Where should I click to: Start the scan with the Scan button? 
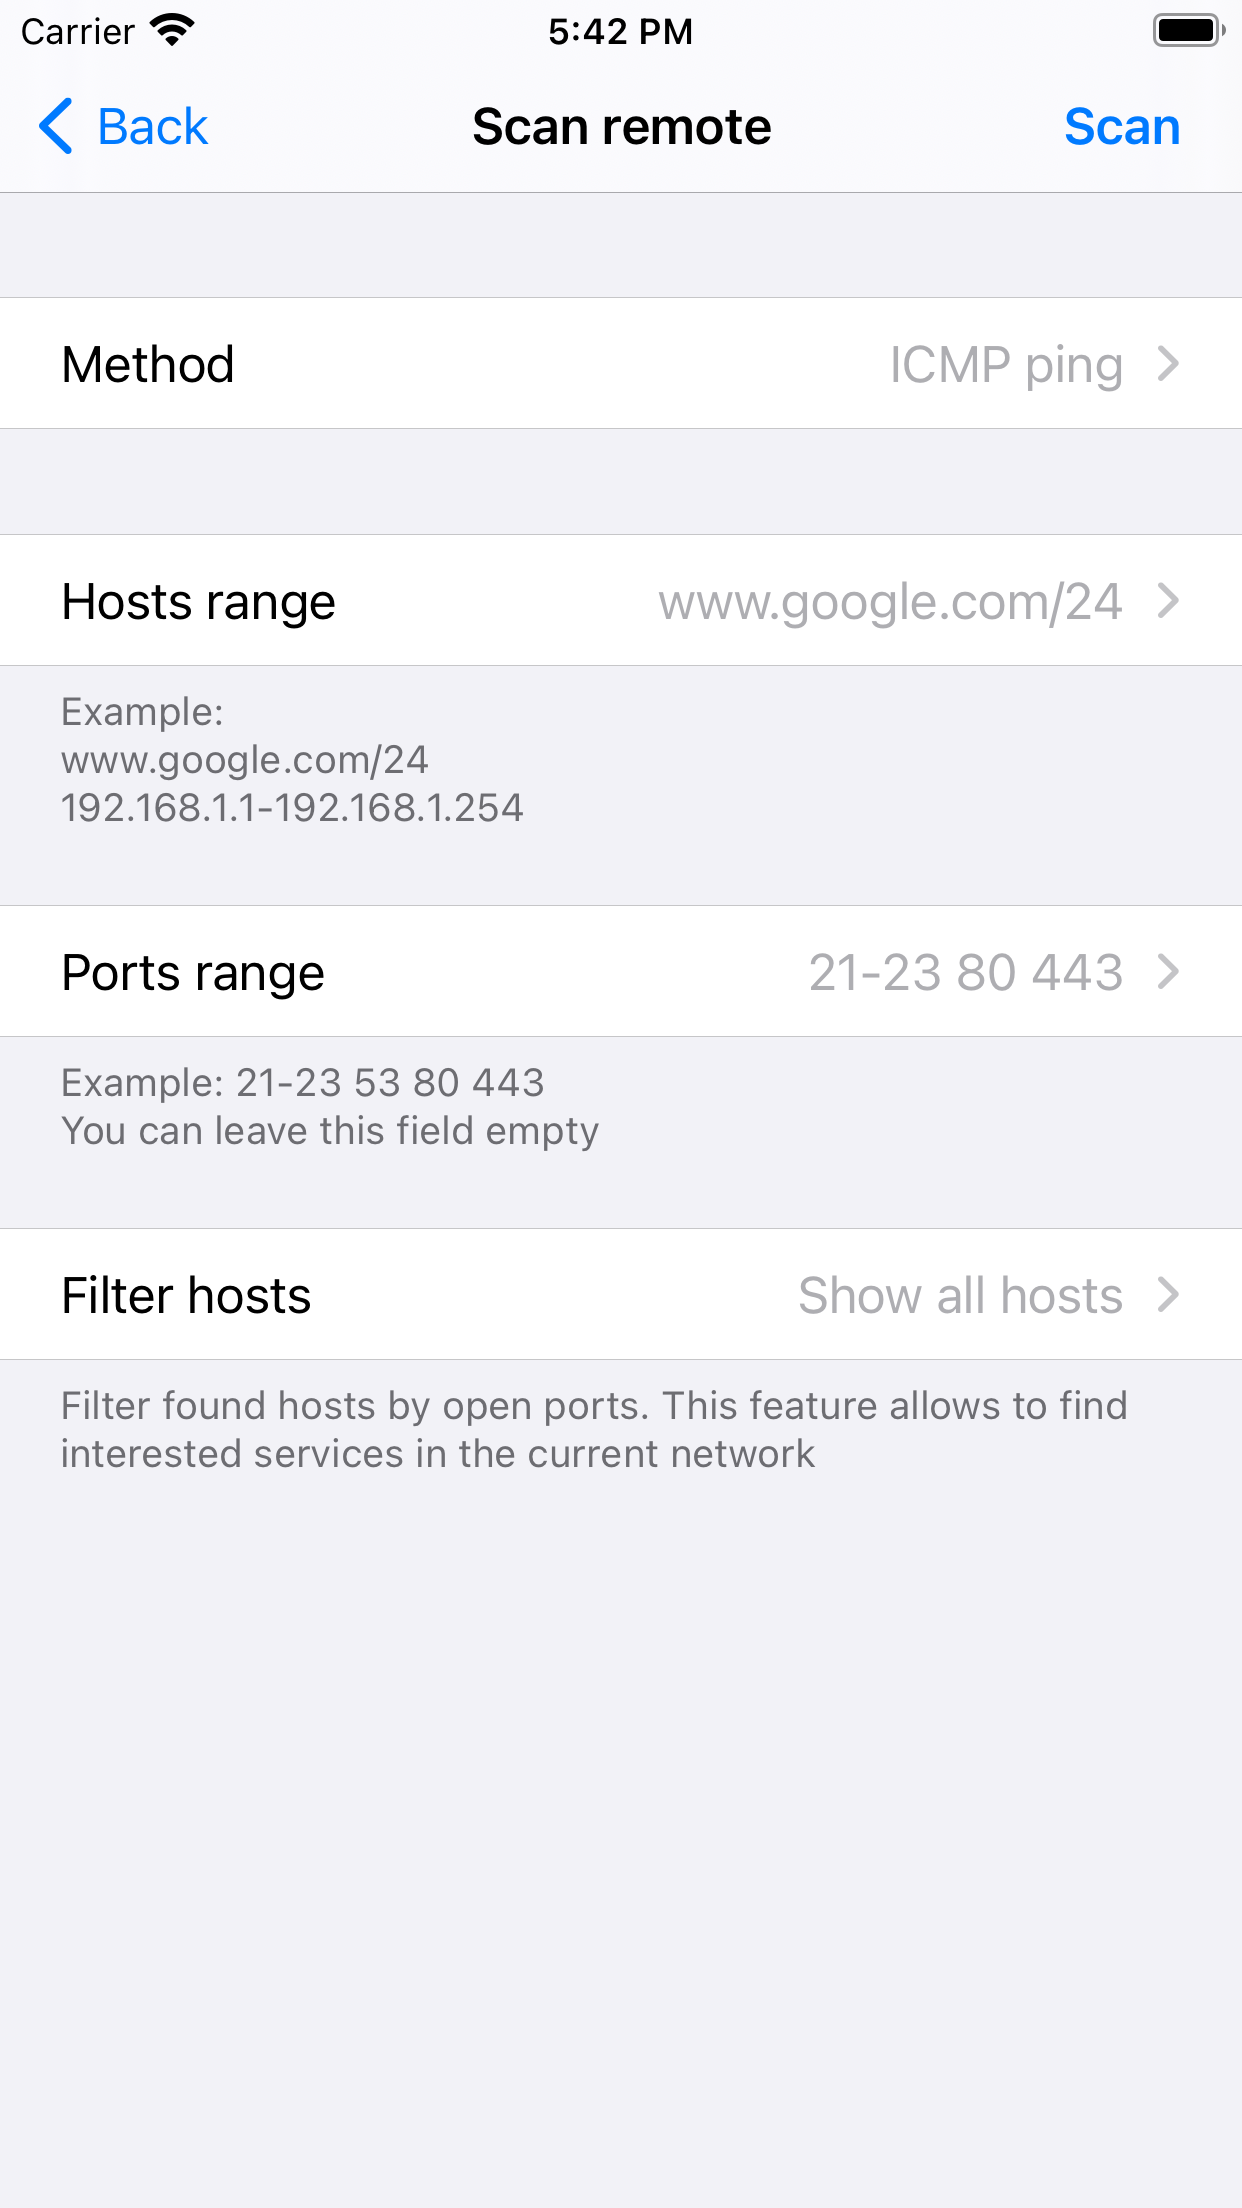point(1122,126)
